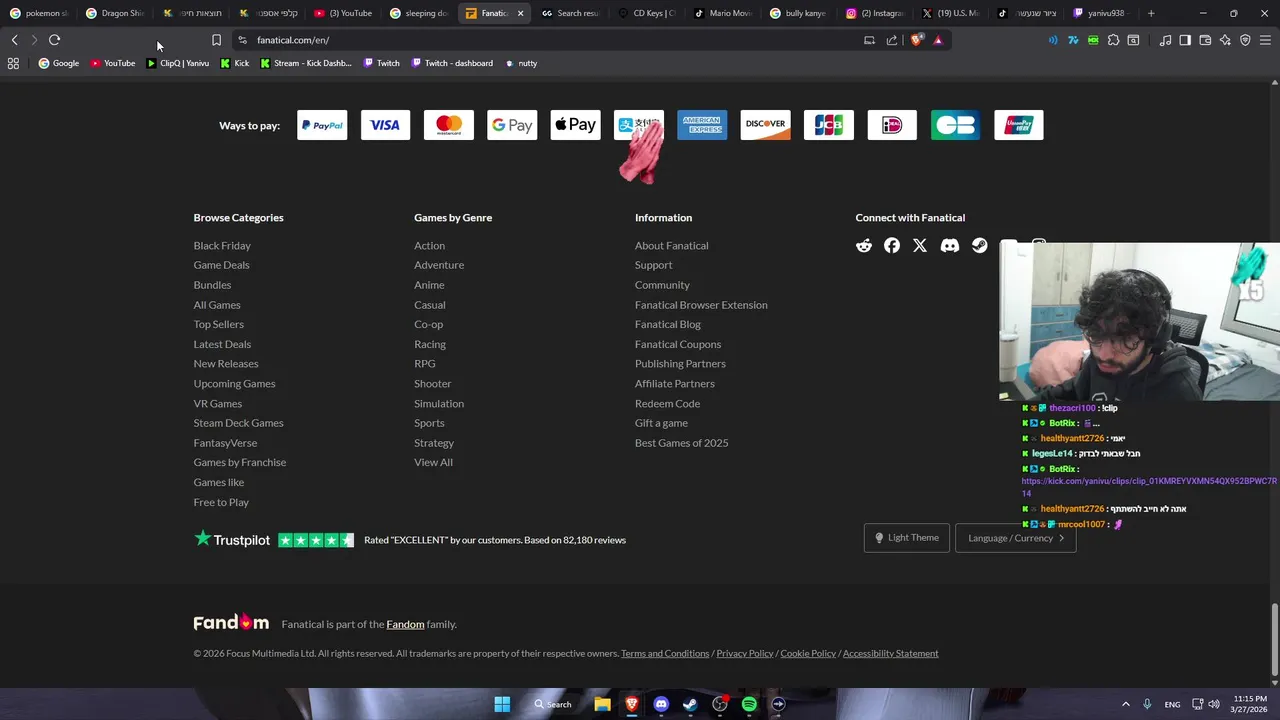Expand the Language / Currency selector
The image size is (1280, 720).
pos(1015,538)
